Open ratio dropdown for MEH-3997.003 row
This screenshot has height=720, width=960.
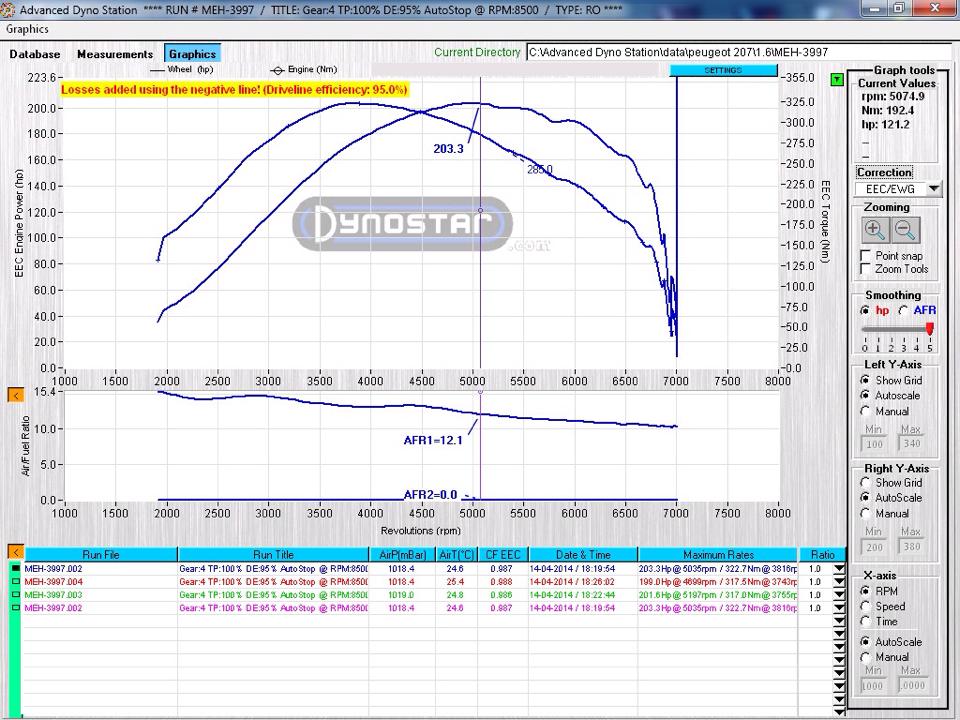click(839, 594)
